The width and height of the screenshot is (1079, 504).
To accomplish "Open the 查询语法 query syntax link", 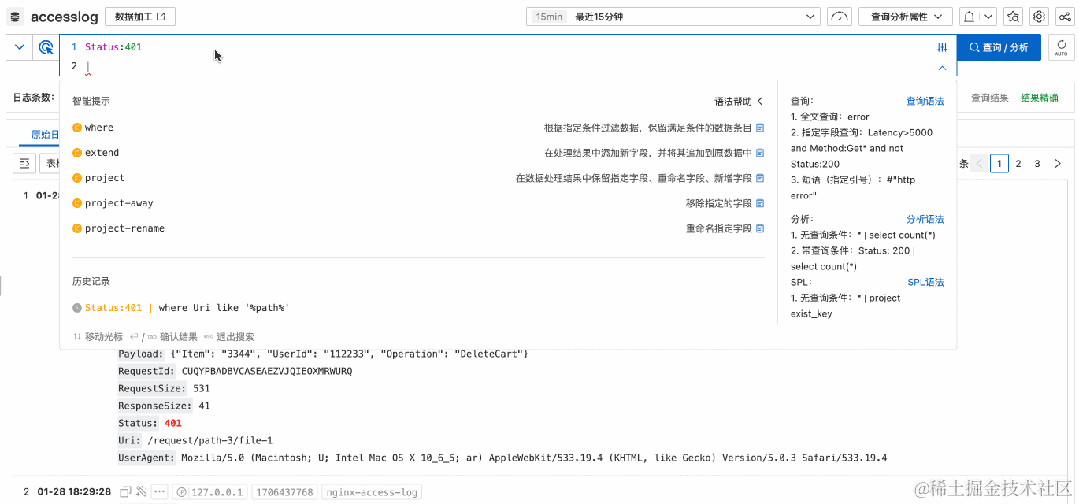I will click(x=925, y=101).
